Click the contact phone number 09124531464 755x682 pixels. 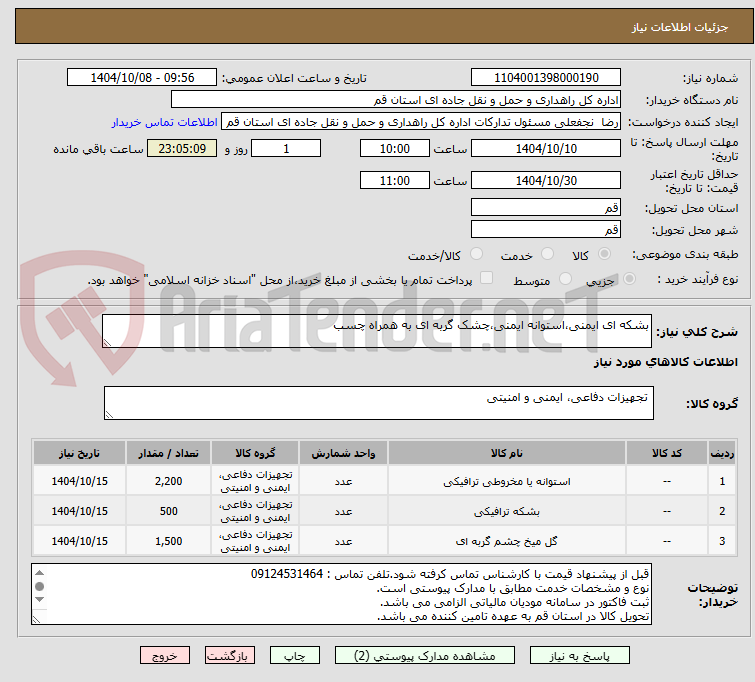(287, 574)
